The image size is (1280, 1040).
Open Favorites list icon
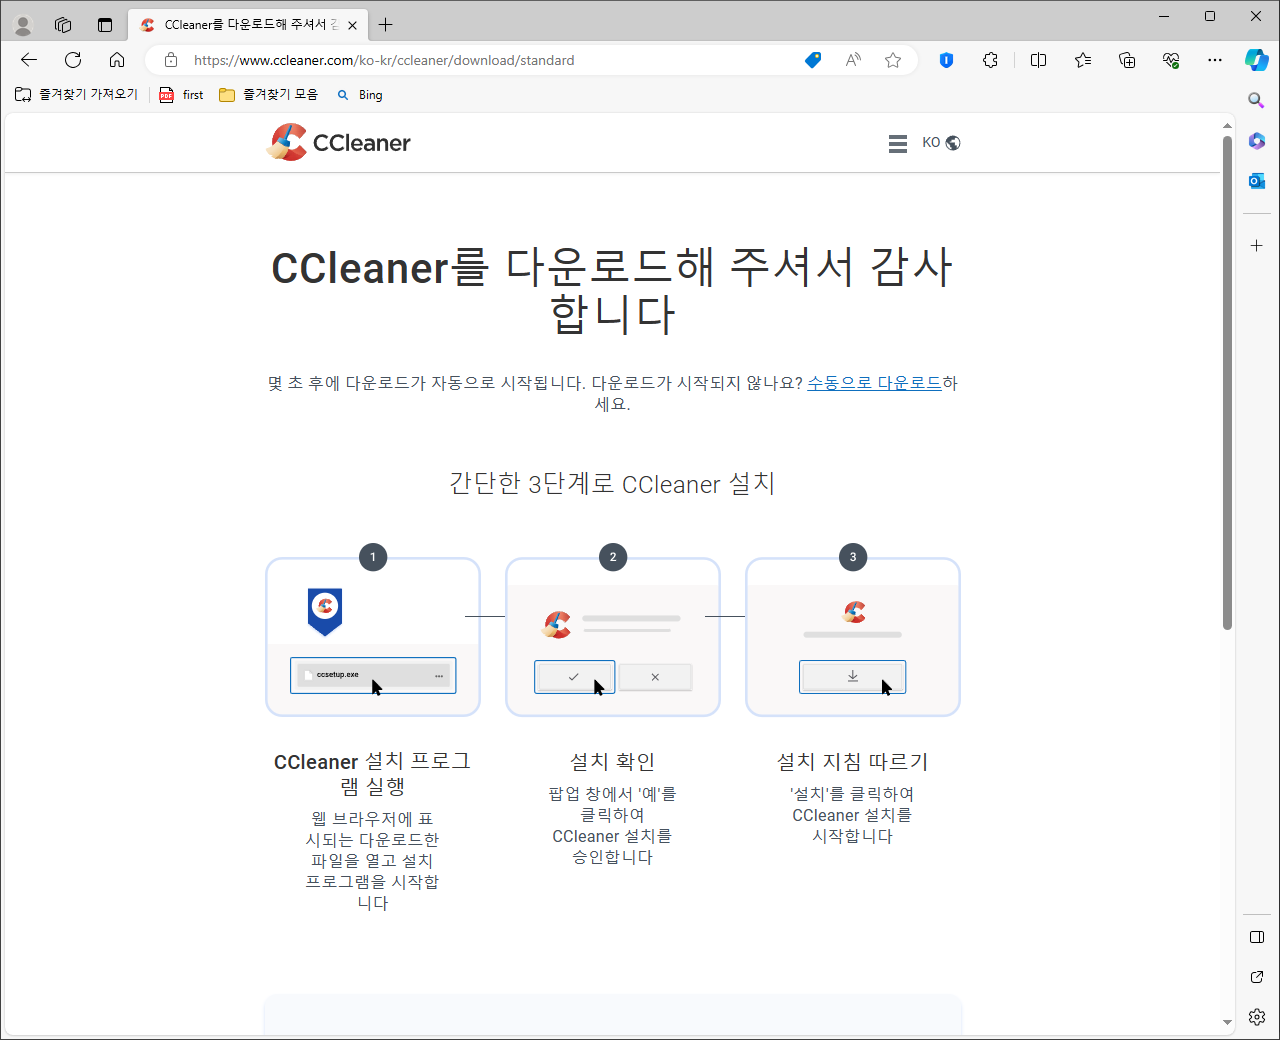(x=1083, y=60)
